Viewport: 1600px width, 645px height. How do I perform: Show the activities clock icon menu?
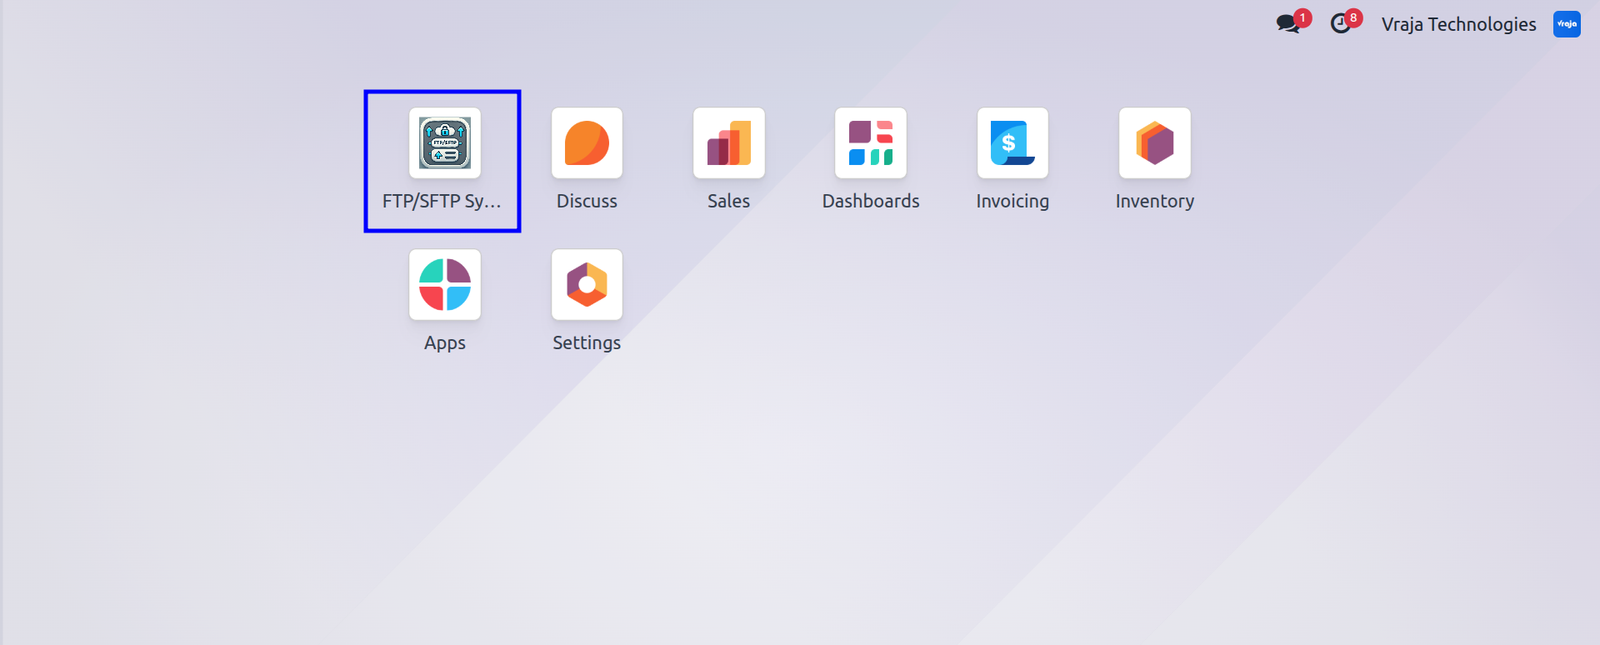pyautogui.click(x=1342, y=23)
